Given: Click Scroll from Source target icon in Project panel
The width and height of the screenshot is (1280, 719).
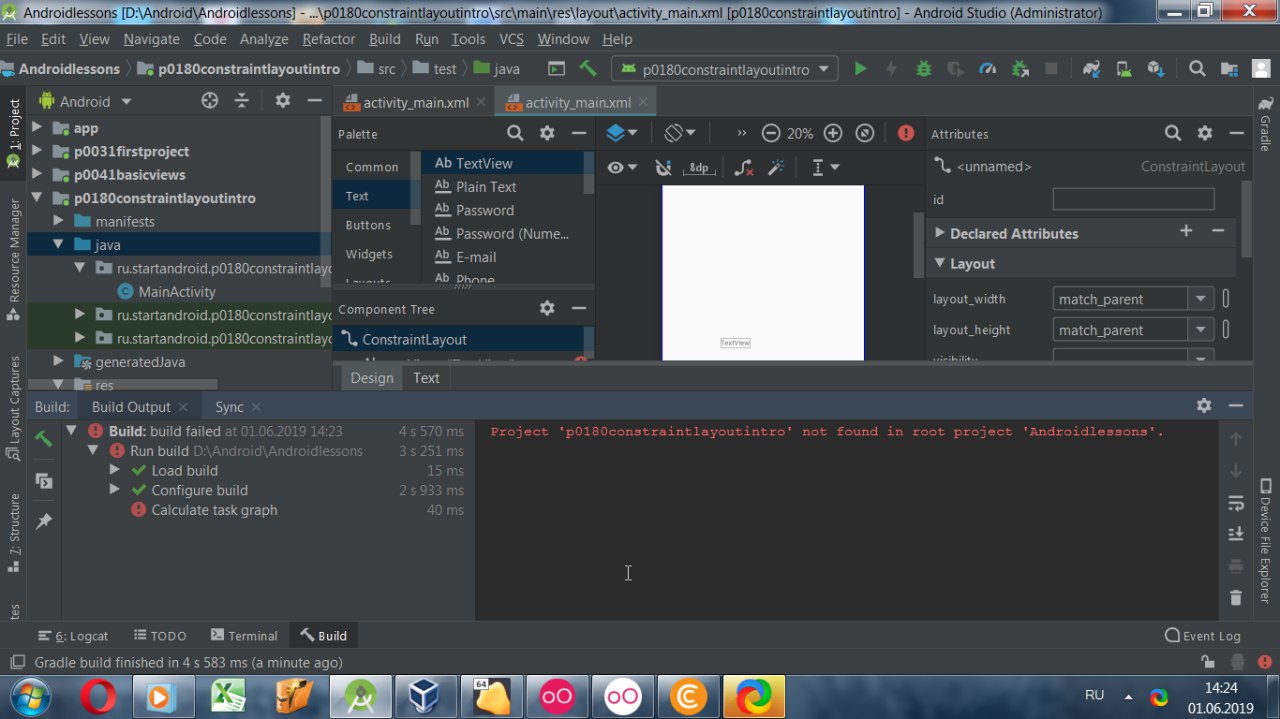Looking at the screenshot, I should [x=209, y=101].
